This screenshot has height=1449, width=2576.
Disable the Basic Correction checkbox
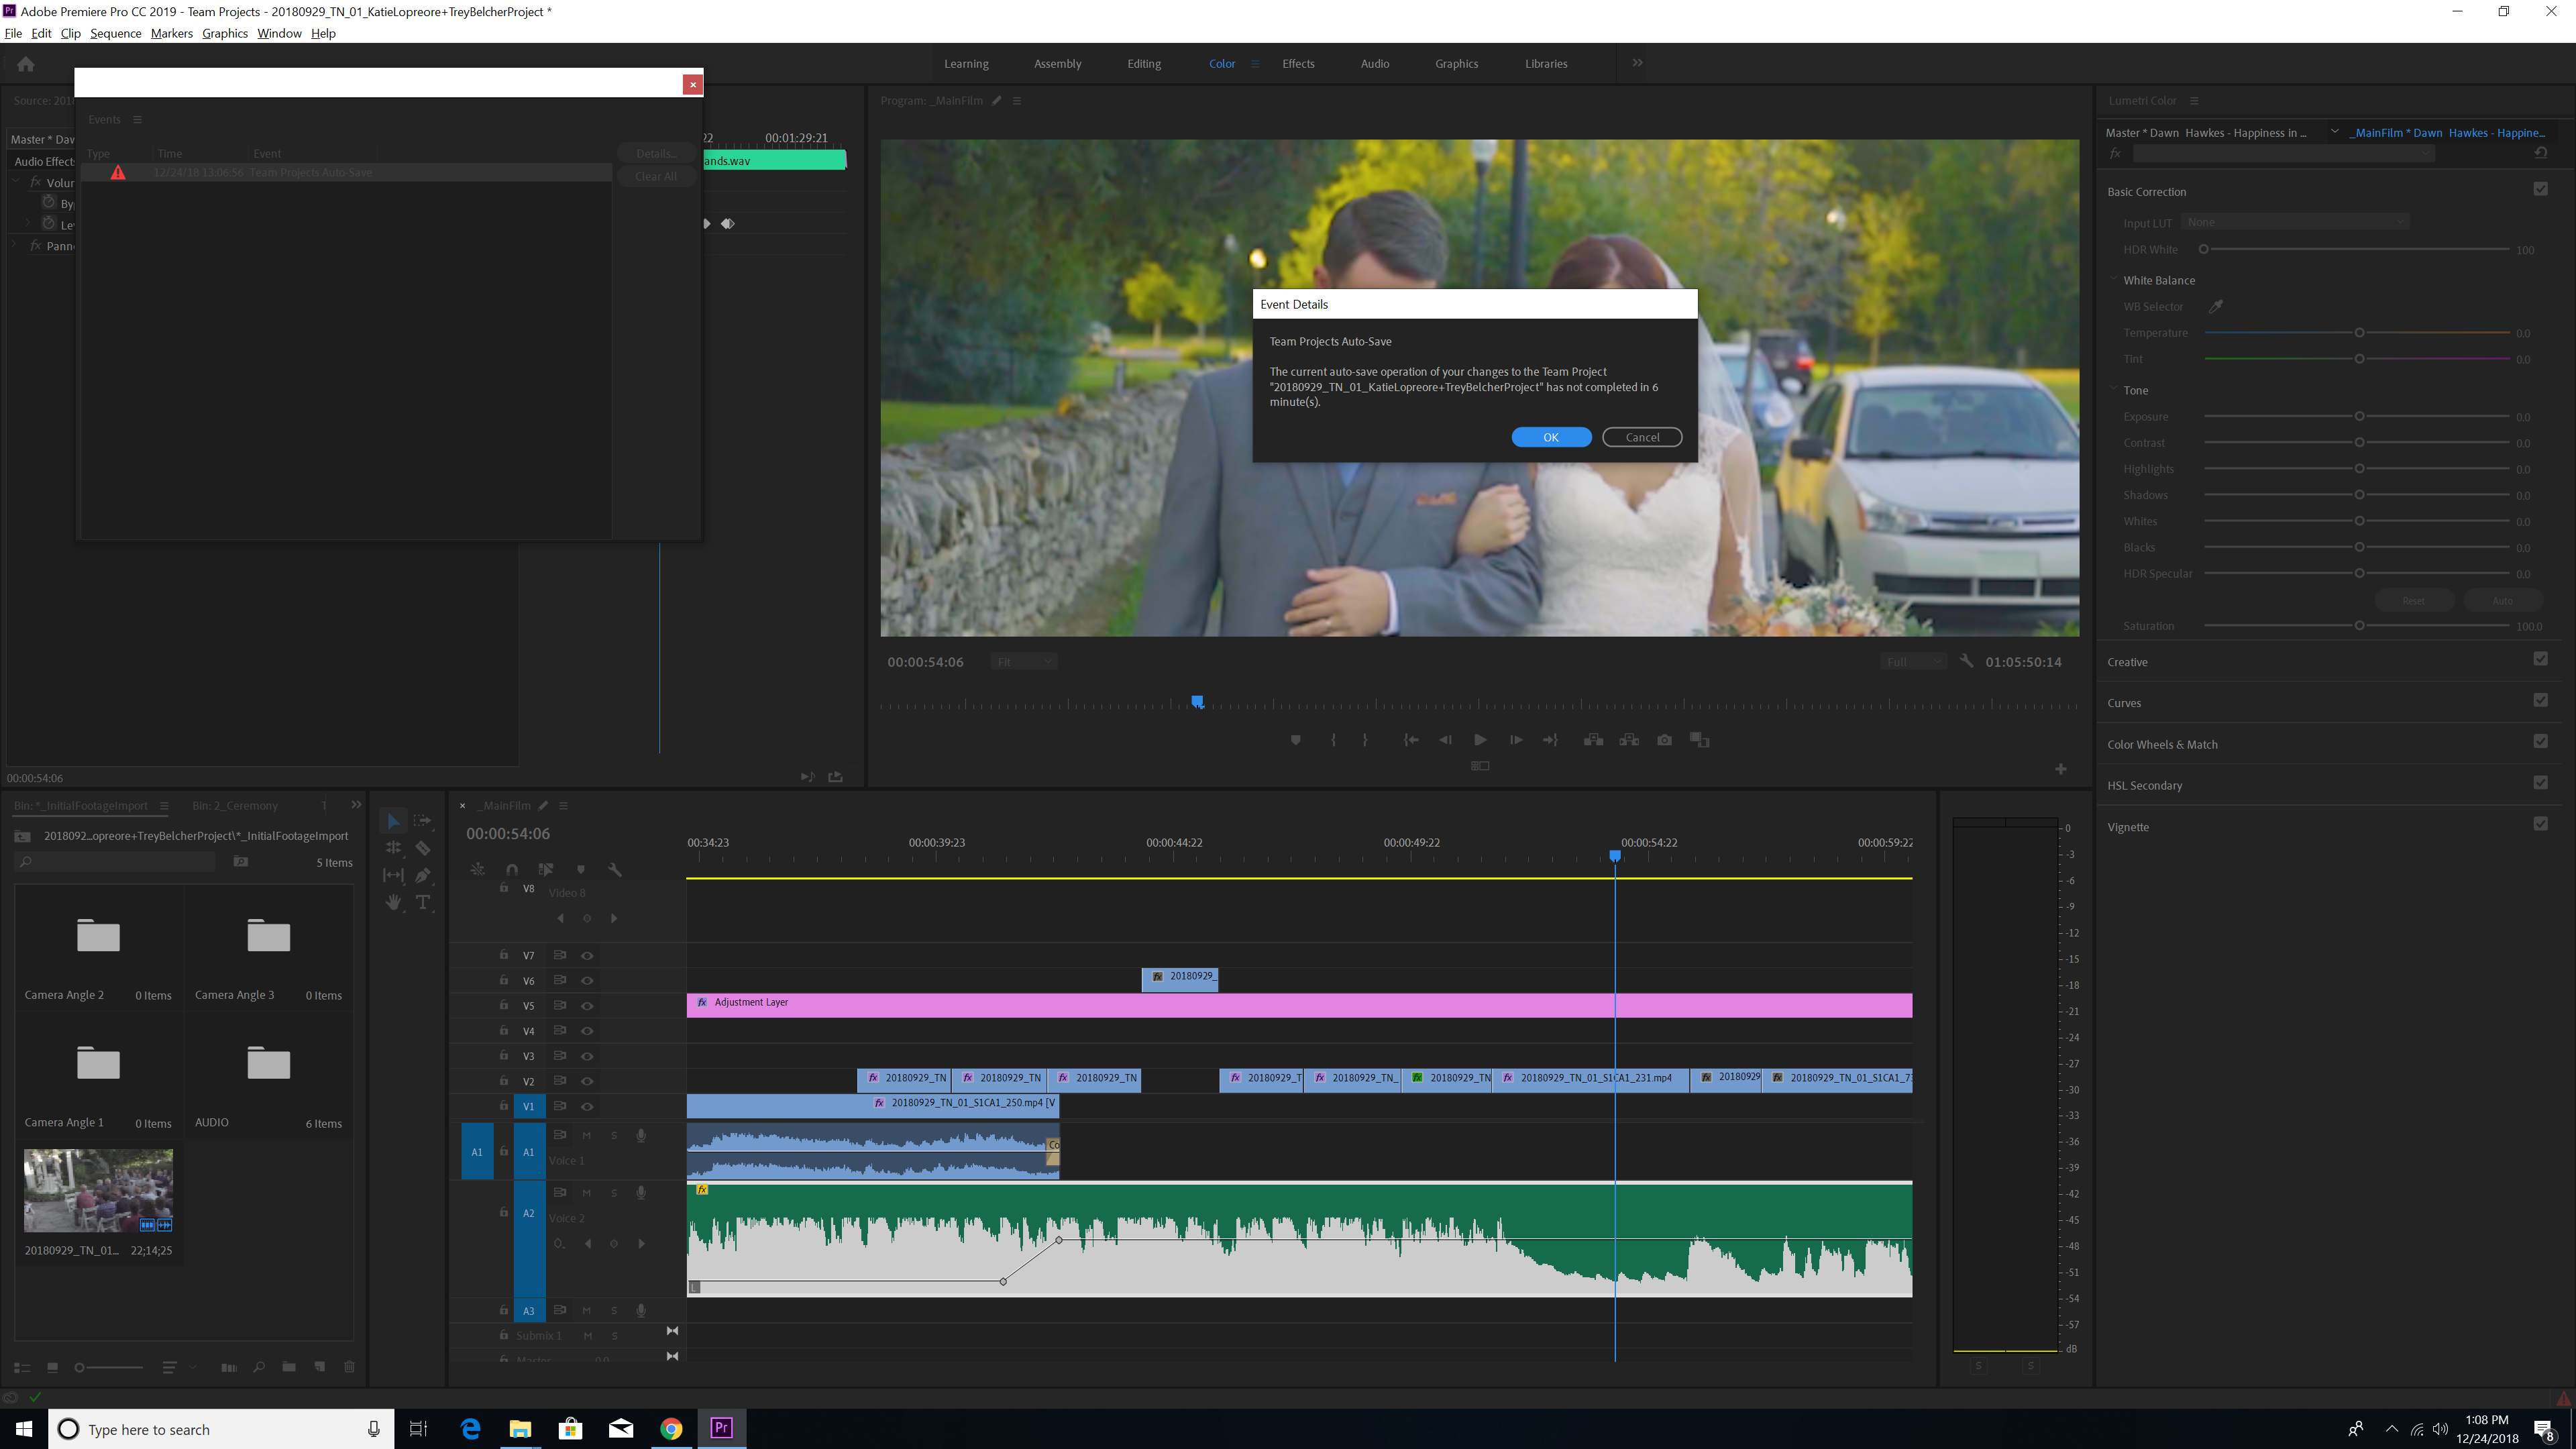point(2540,189)
